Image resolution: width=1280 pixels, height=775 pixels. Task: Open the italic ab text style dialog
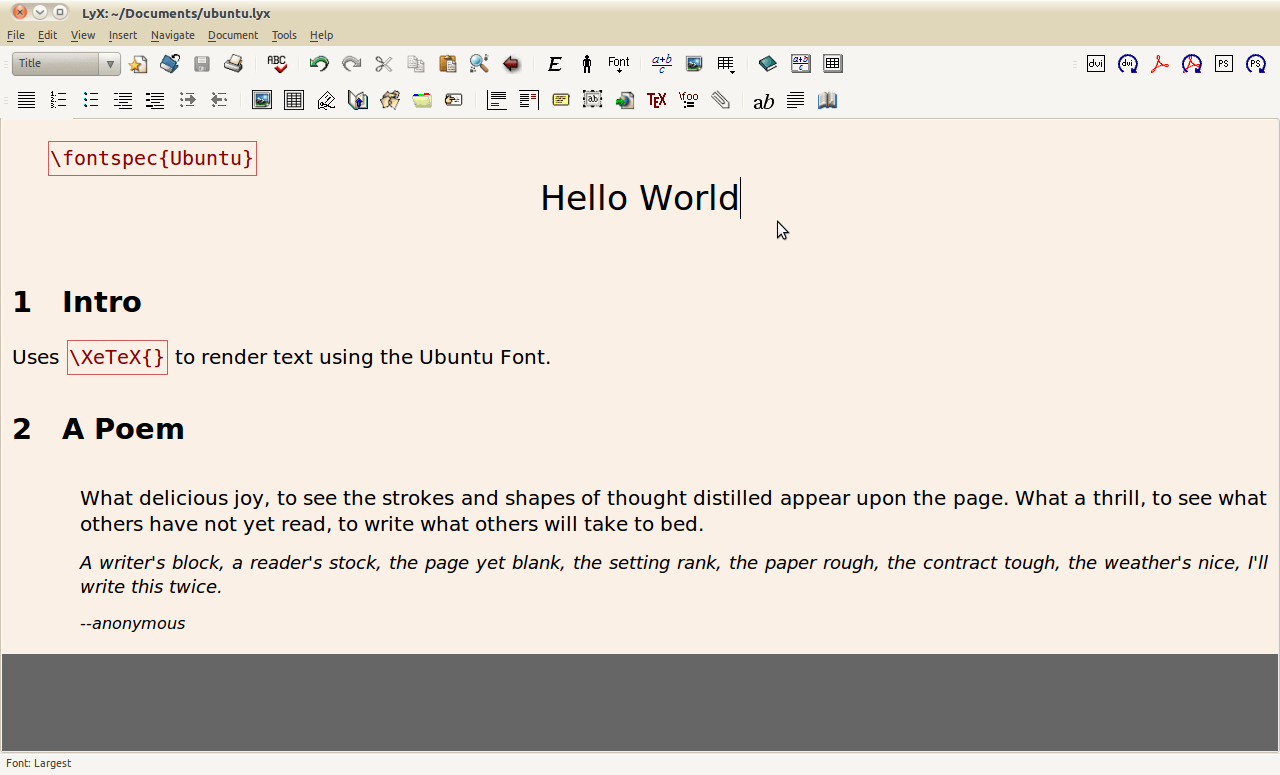[x=763, y=100]
